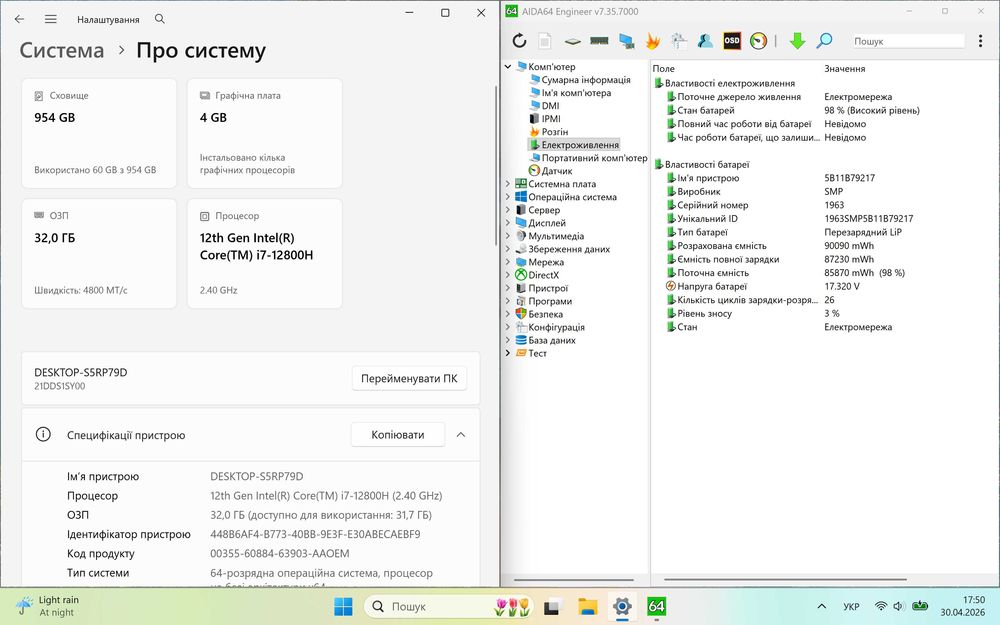
Task: Expand the Мережа tree node
Action: 508,262
